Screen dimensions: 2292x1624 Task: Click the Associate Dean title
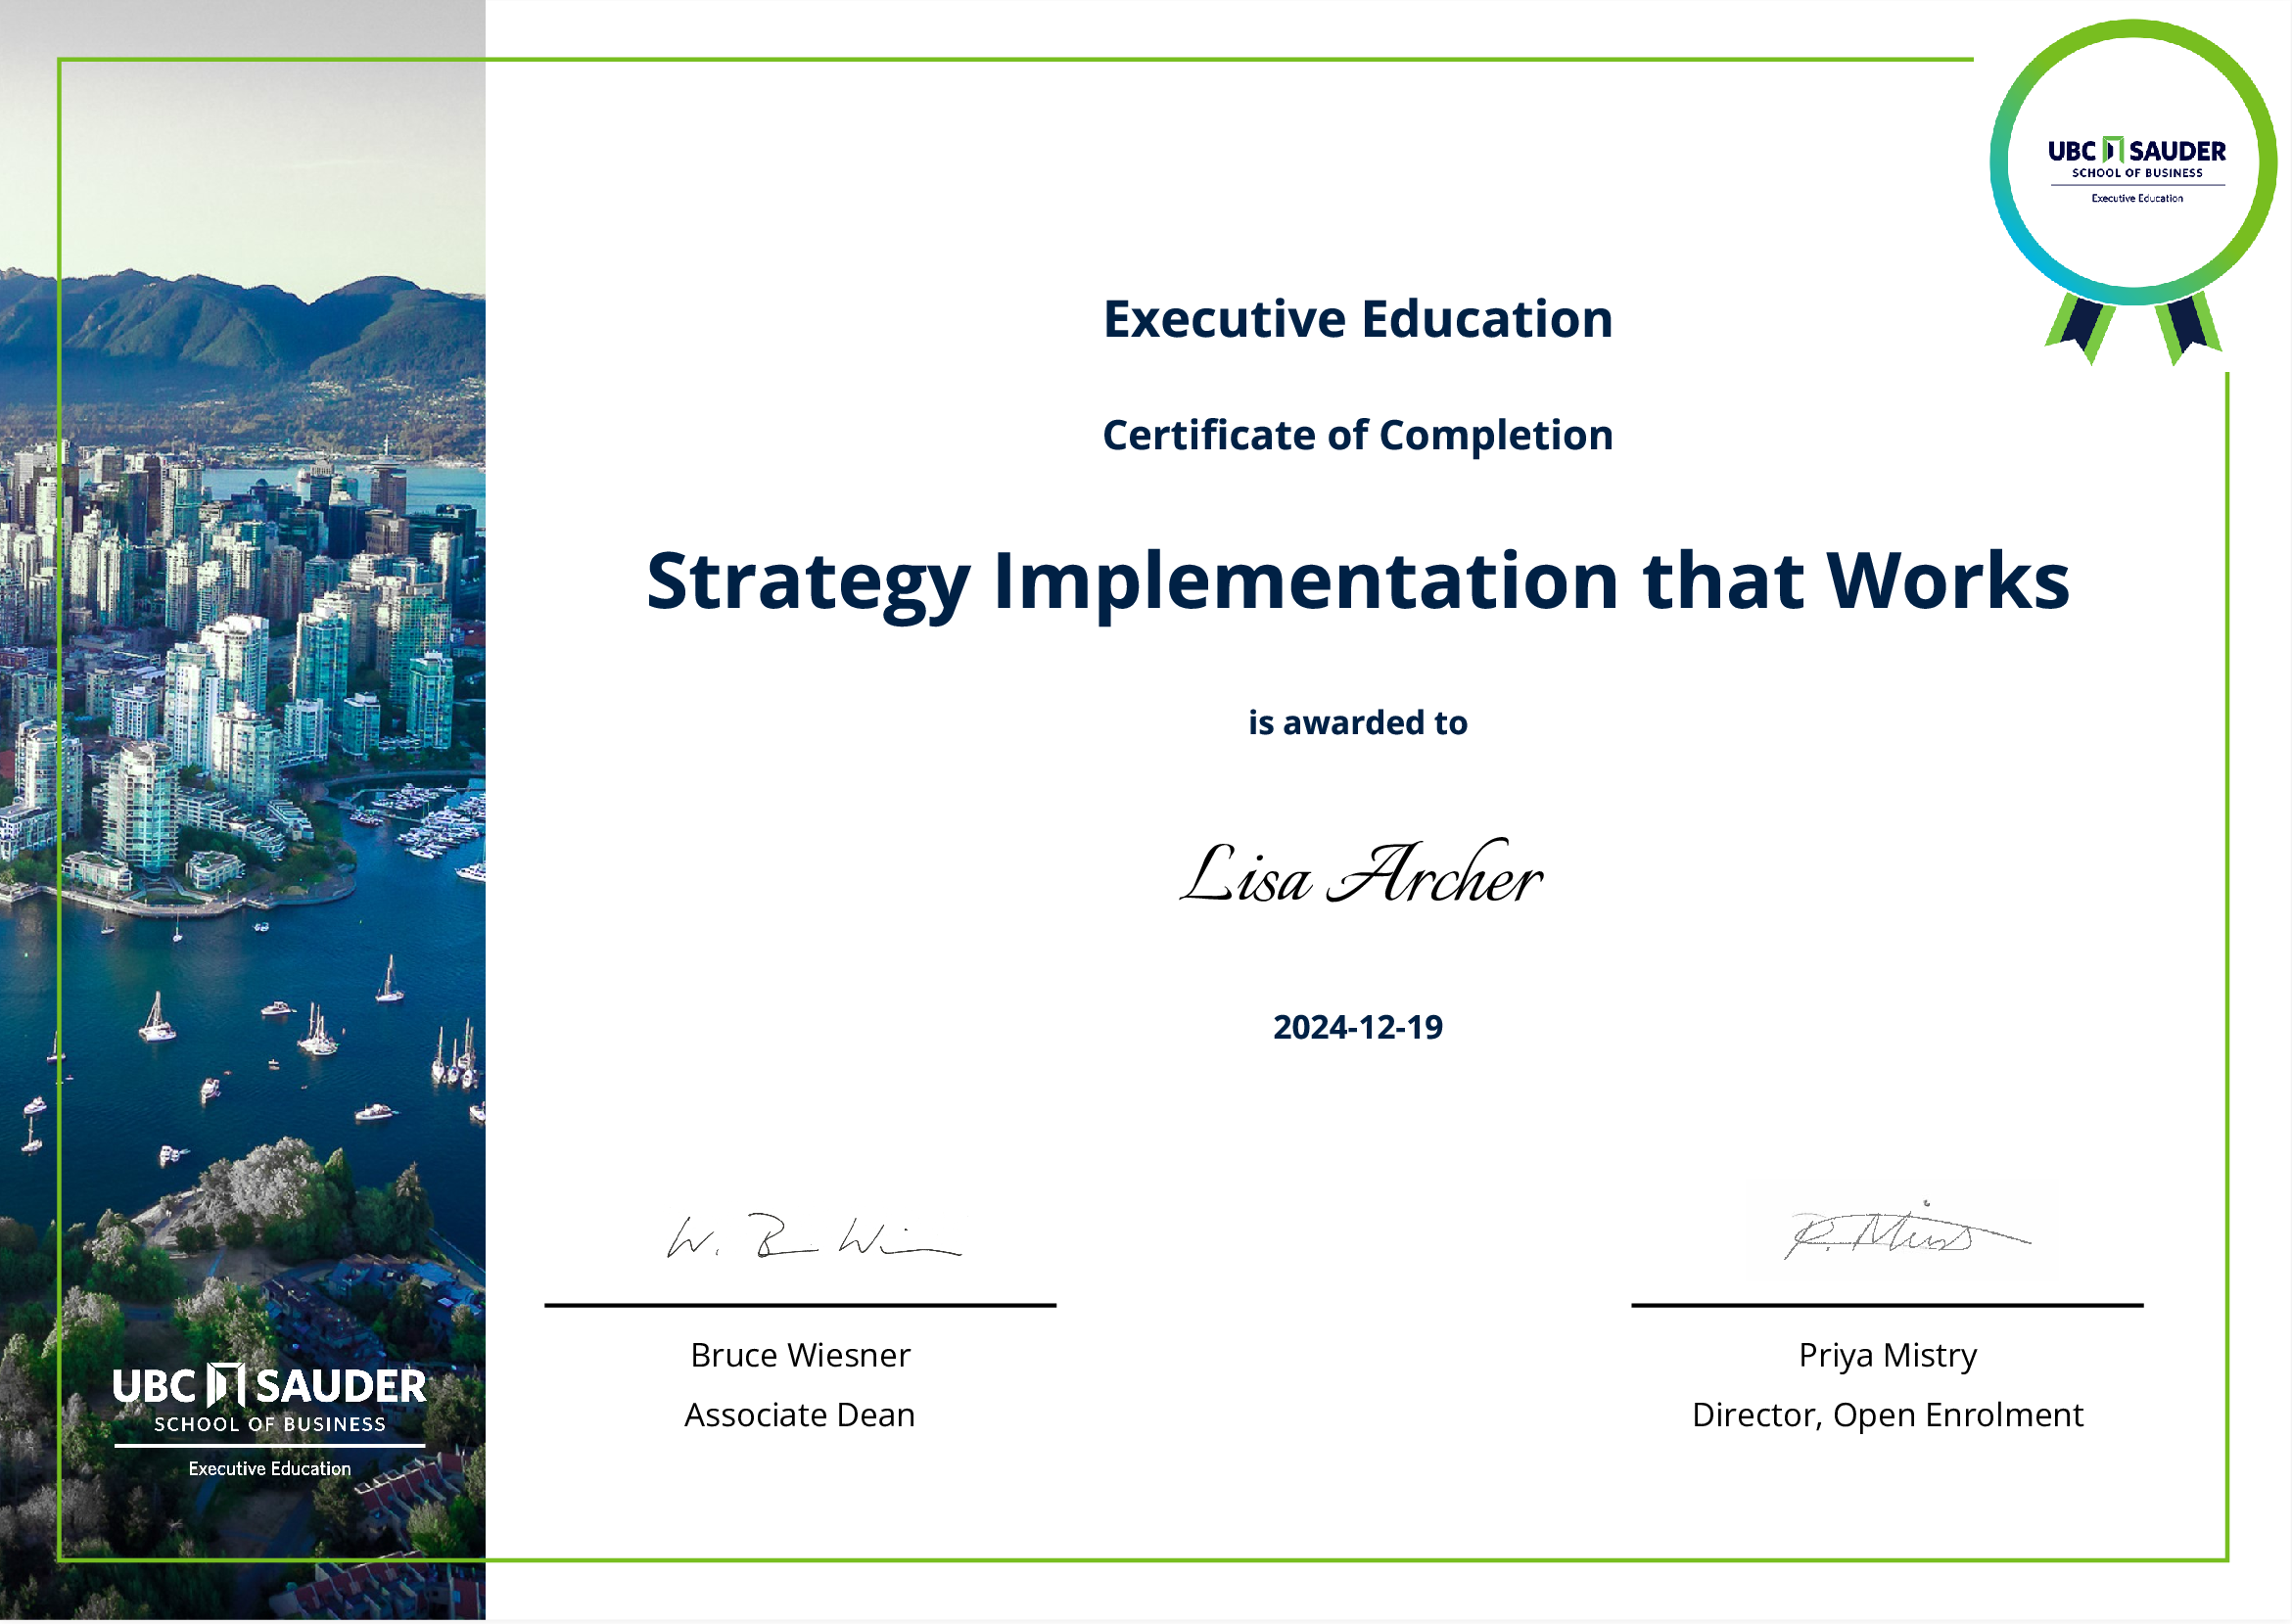pos(800,1415)
